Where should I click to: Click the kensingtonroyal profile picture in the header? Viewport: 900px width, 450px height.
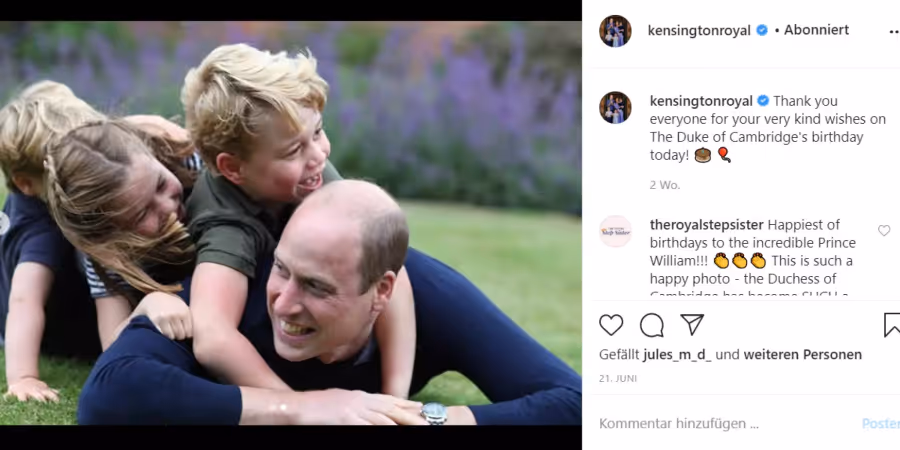pyautogui.click(x=615, y=31)
